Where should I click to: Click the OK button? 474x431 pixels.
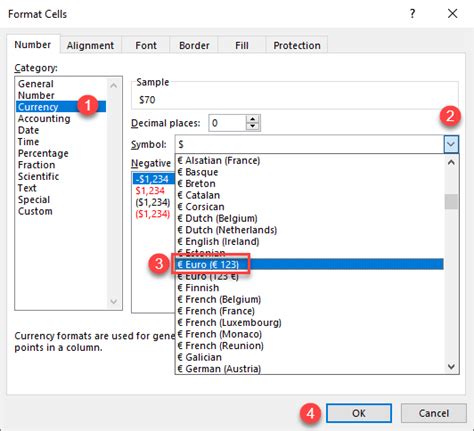[x=359, y=413]
